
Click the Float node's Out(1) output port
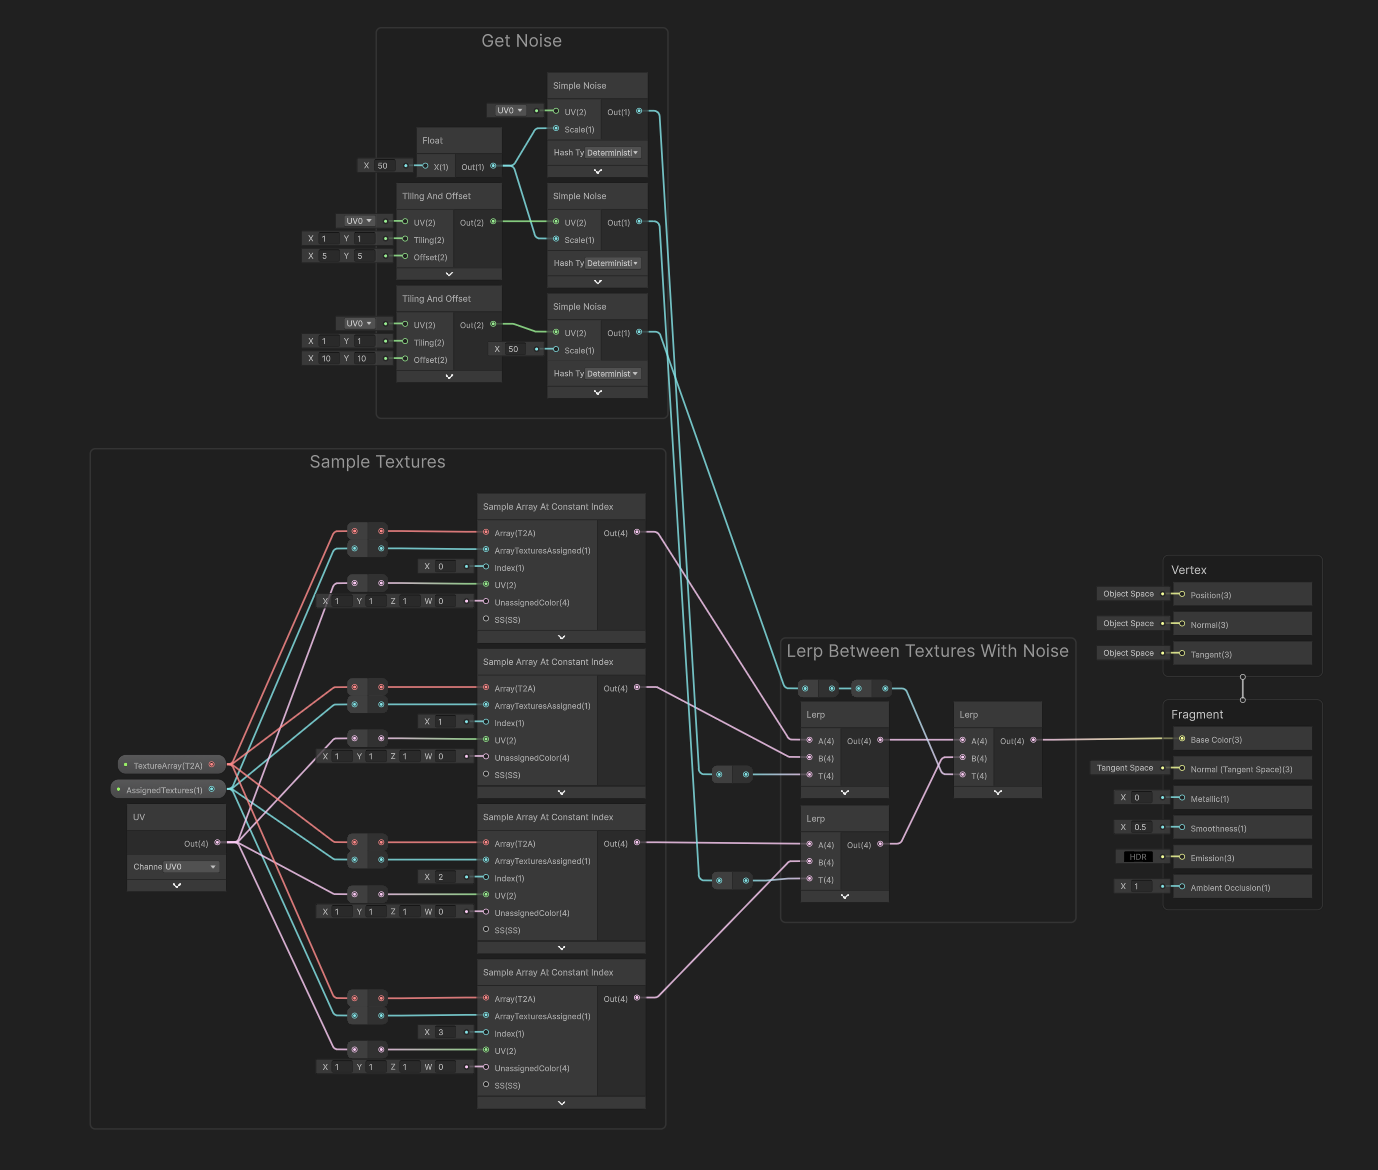493,166
